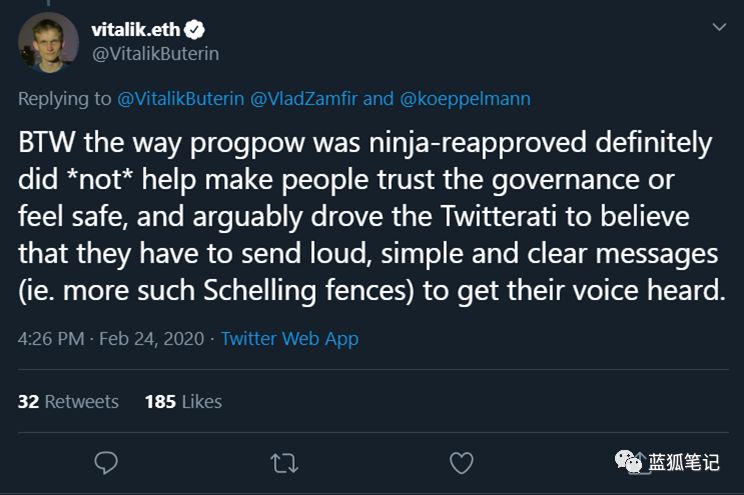Image resolution: width=744 pixels, height=495 pixels.
Task: View the 185 Likes list
Action: click(x=183, y=401)
